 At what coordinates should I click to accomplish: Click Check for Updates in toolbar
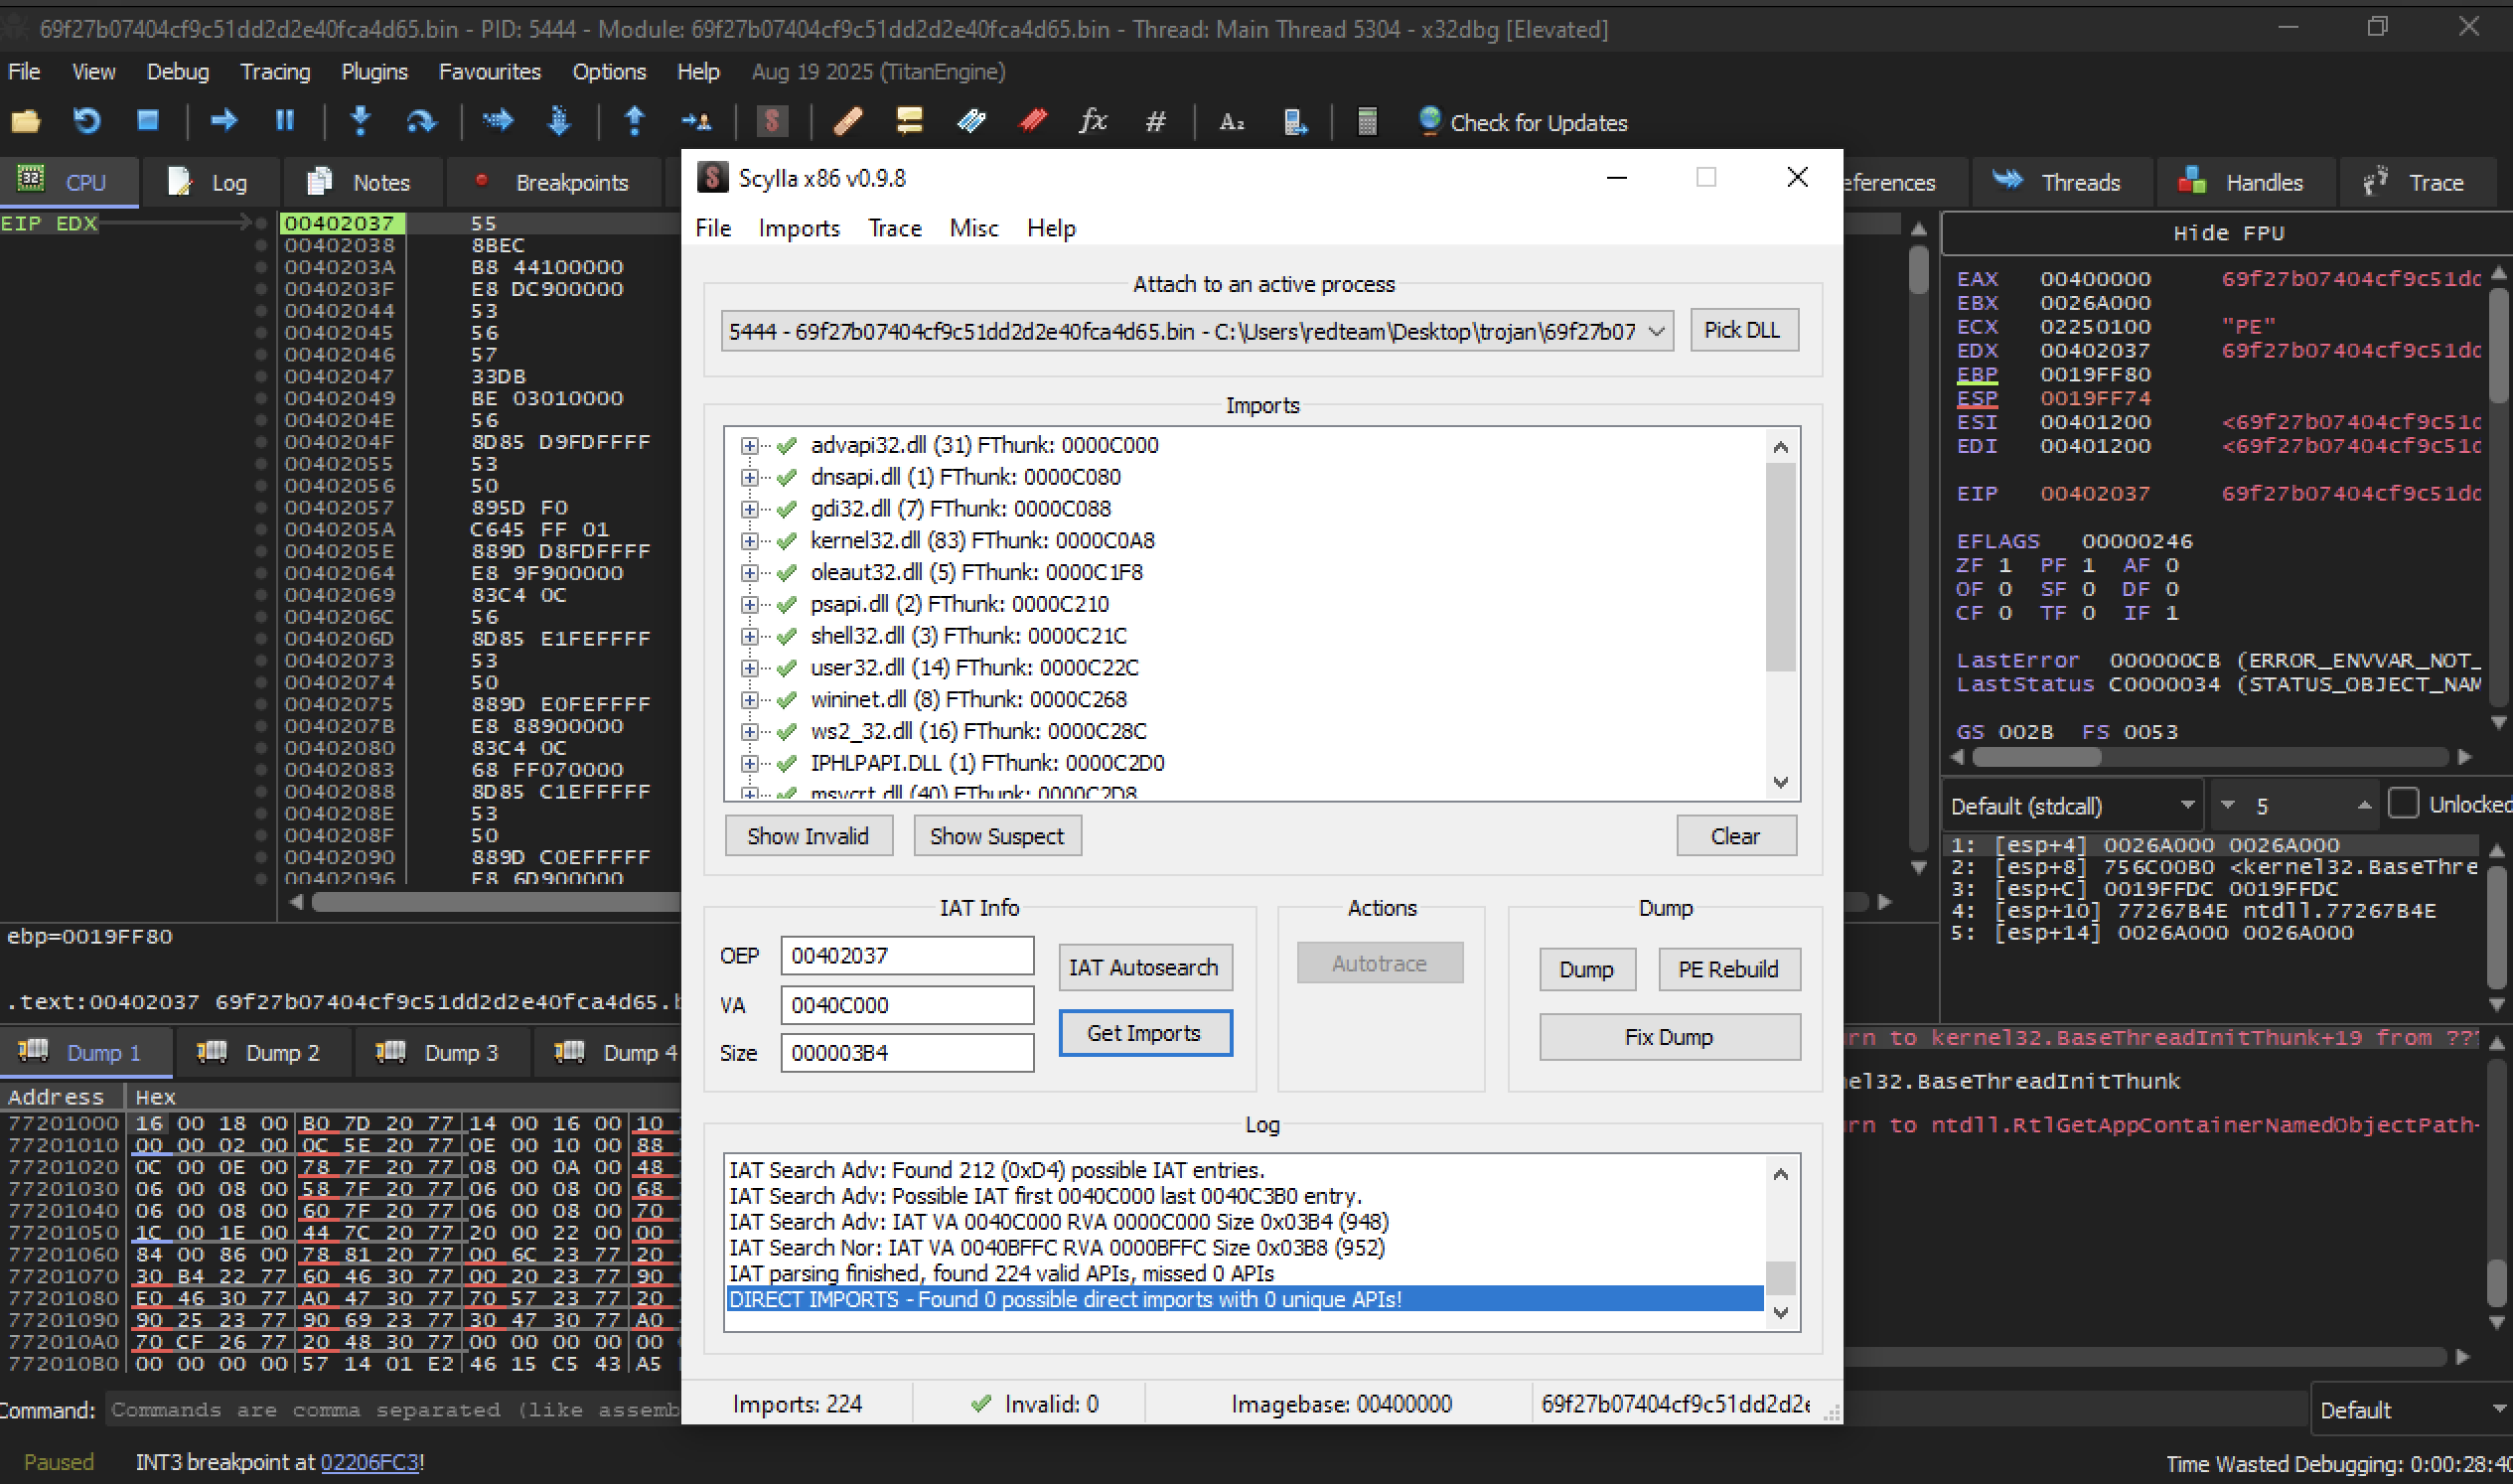click(1524, 122)
